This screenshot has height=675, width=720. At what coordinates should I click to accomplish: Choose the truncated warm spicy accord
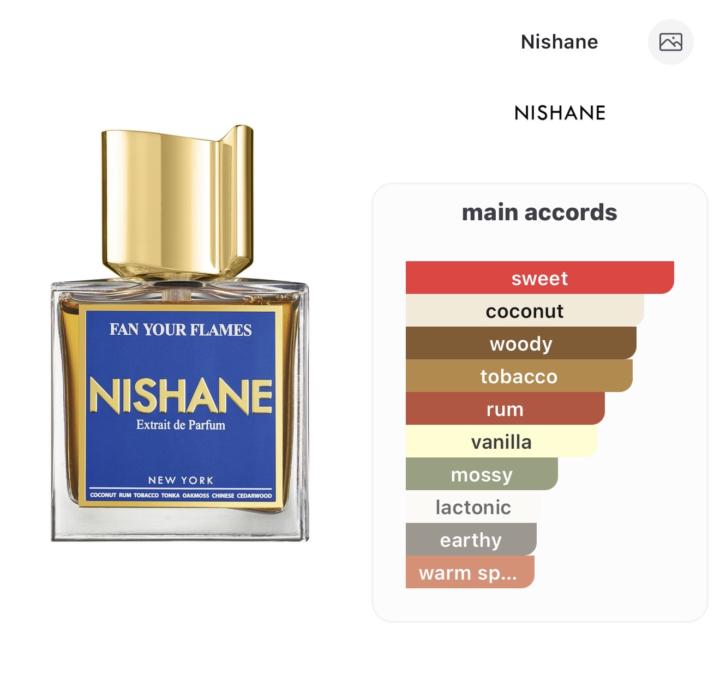click(470, 572)
